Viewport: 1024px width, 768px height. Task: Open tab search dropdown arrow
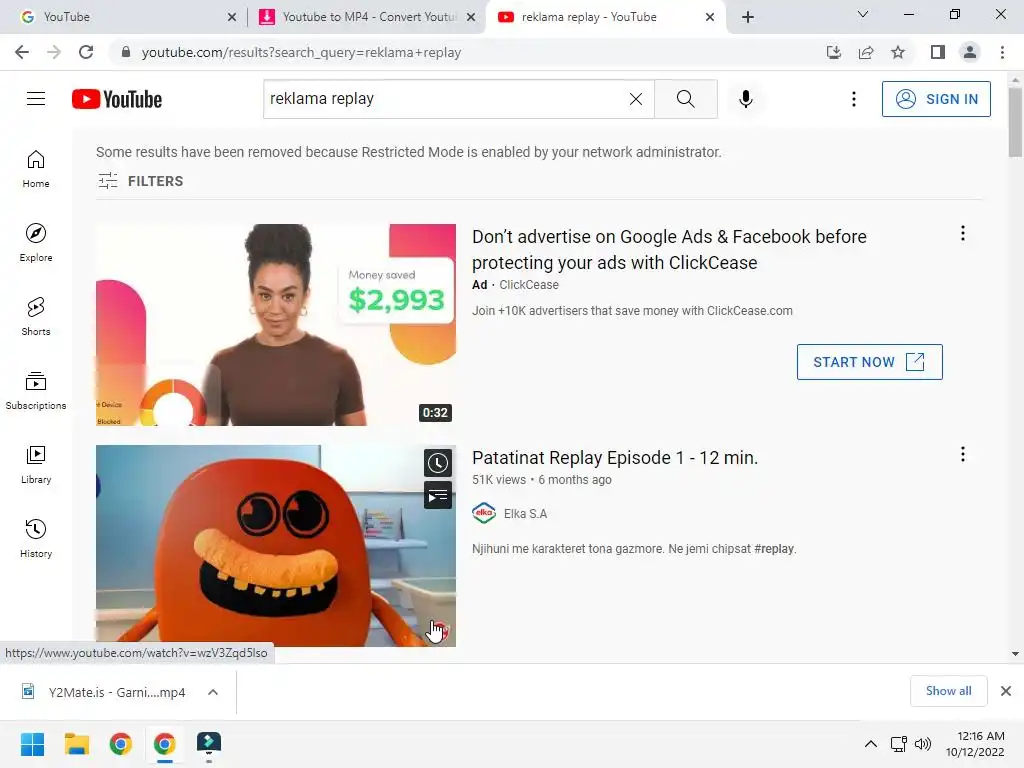pos(863,14)
